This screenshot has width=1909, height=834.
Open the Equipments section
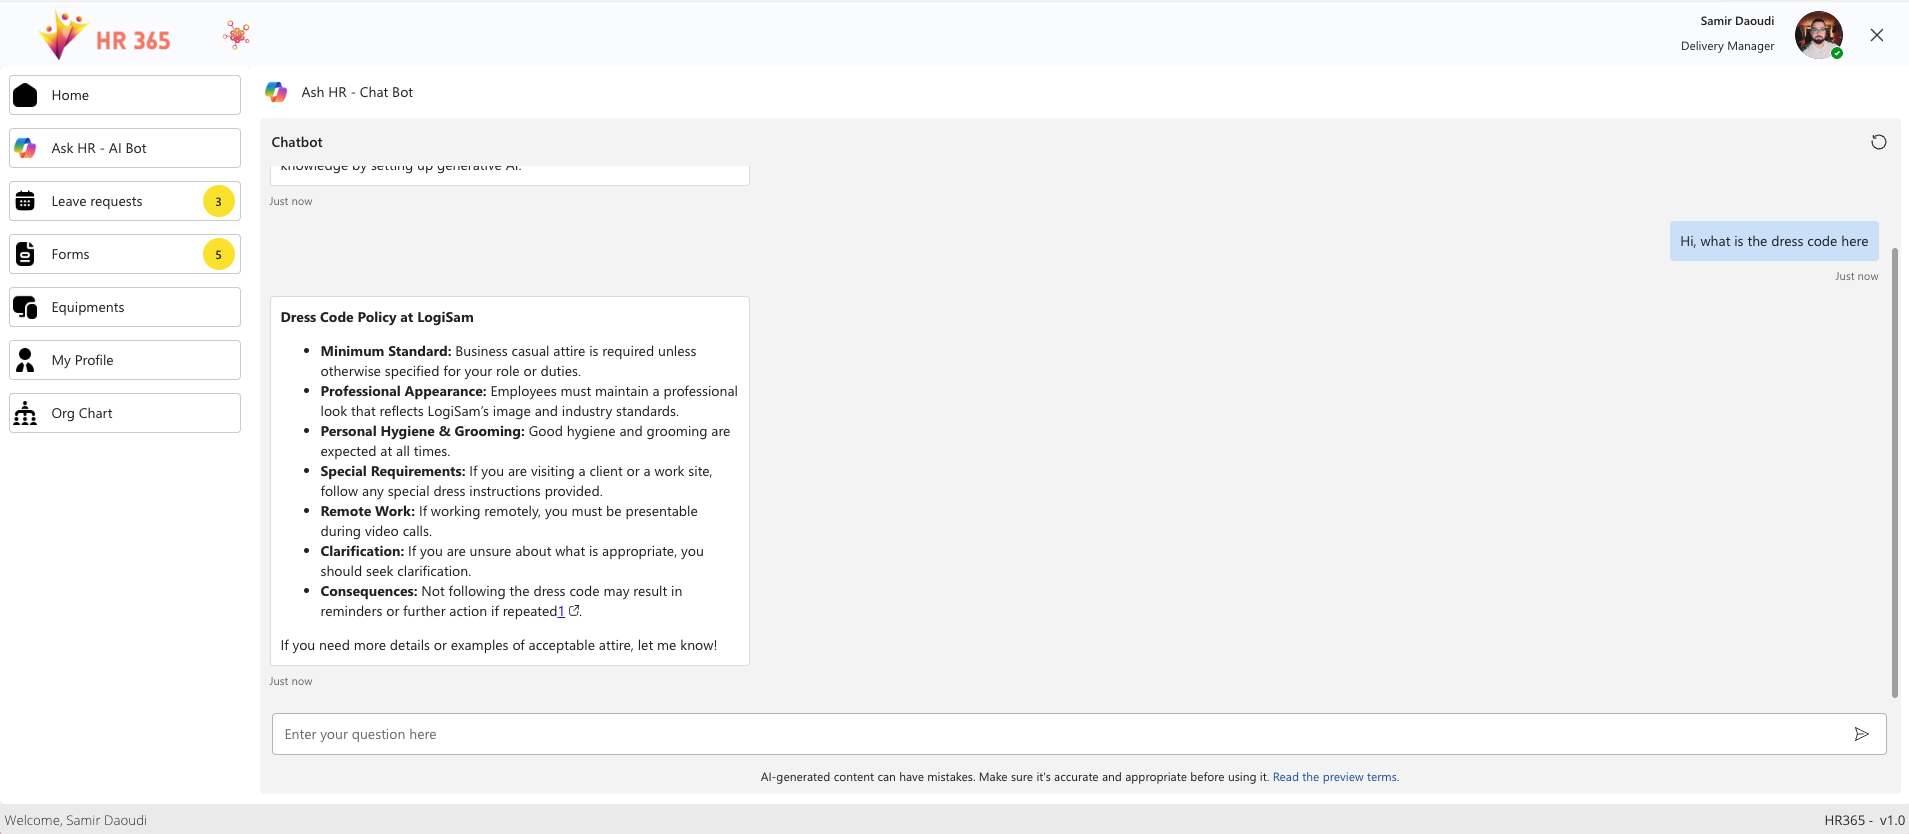[125, 307]
